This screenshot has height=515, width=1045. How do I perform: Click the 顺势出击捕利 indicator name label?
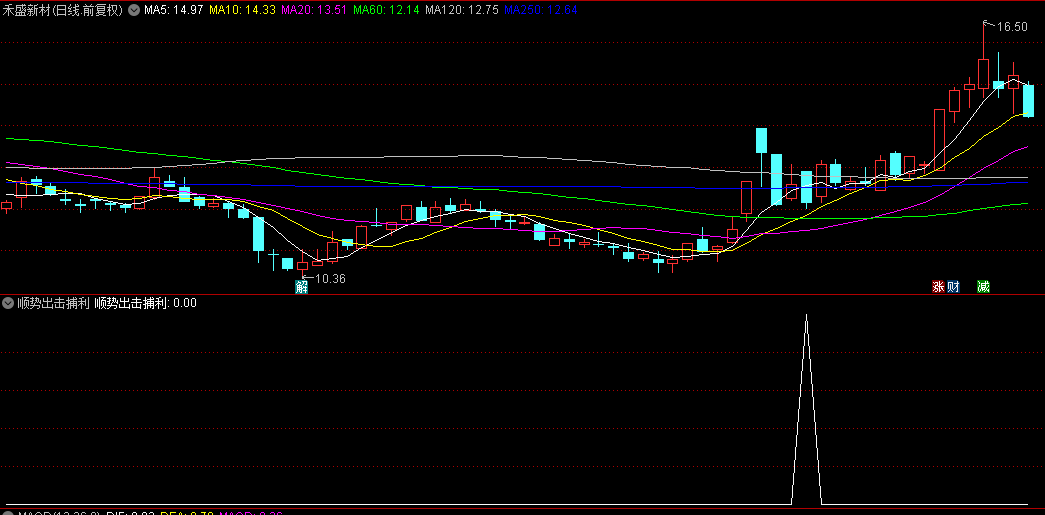(x=53, y=303)
